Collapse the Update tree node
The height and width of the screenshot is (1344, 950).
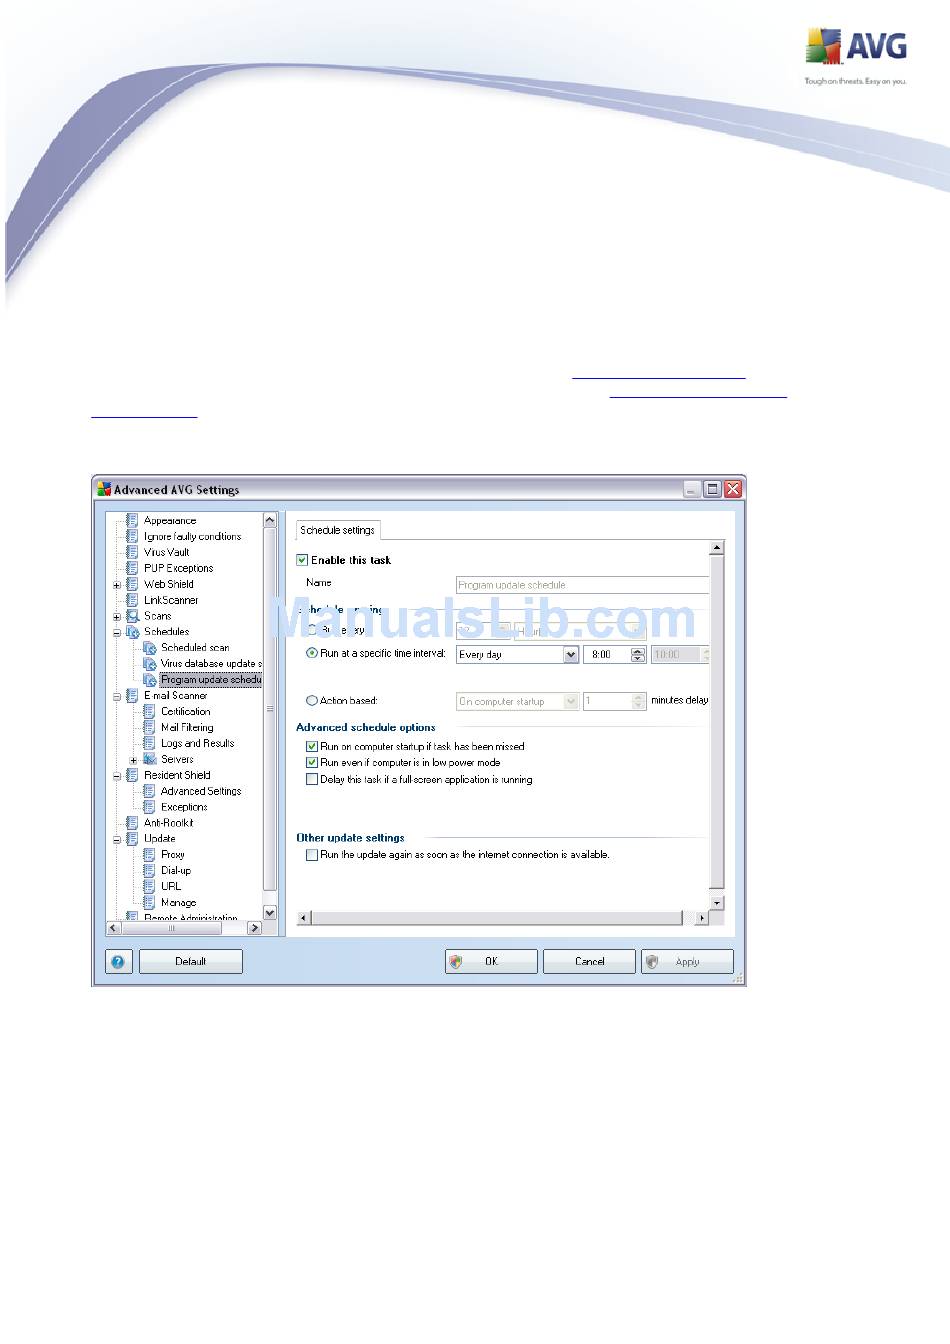click(x=117, y=840)
